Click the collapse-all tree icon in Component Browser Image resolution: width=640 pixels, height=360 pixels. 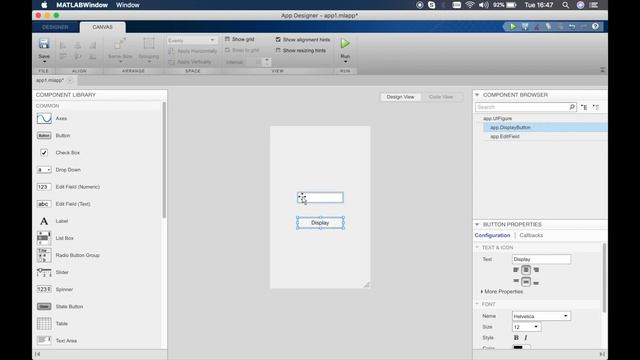[596, 107]
